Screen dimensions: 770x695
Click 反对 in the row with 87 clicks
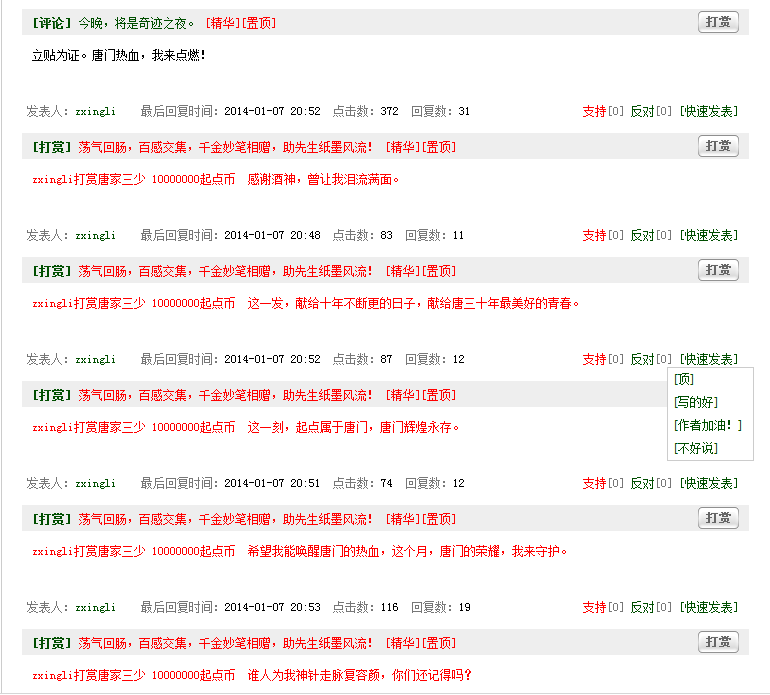coord(642,360)
